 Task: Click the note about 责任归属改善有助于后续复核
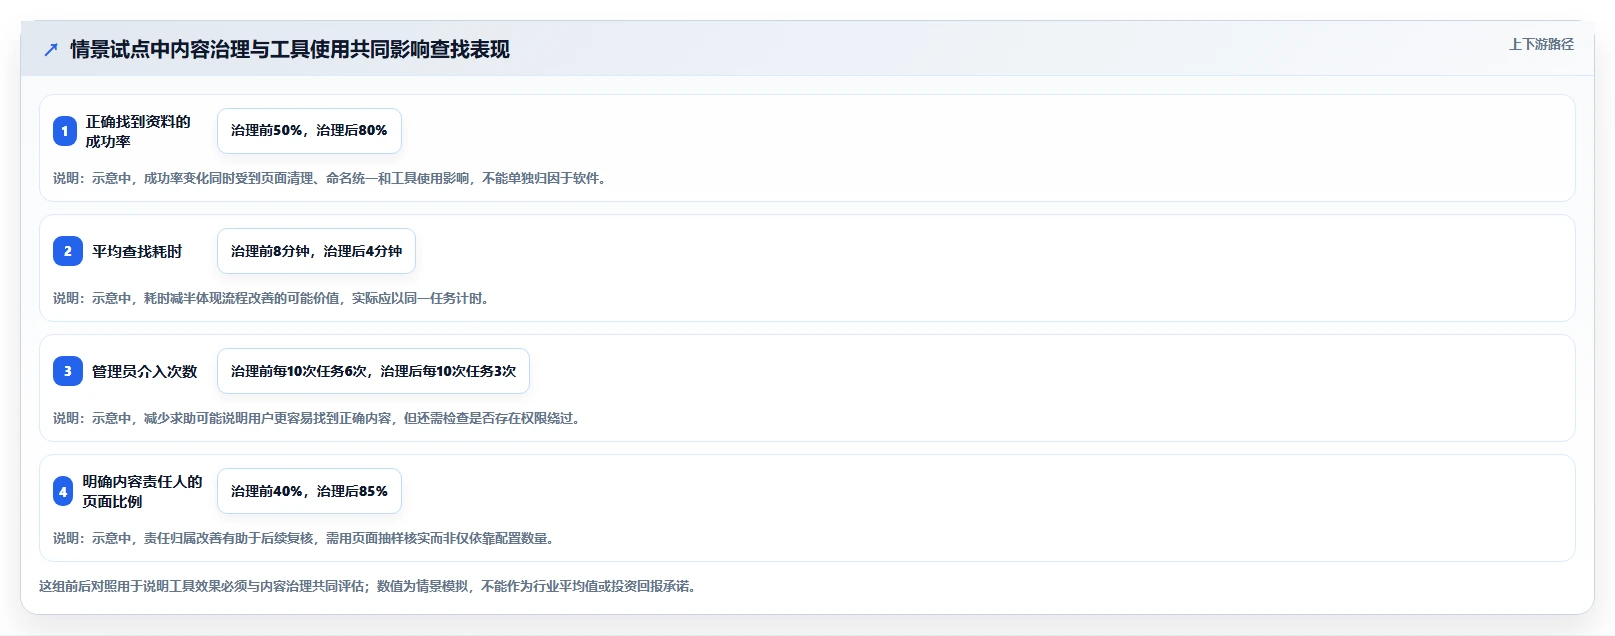point(305,538)
